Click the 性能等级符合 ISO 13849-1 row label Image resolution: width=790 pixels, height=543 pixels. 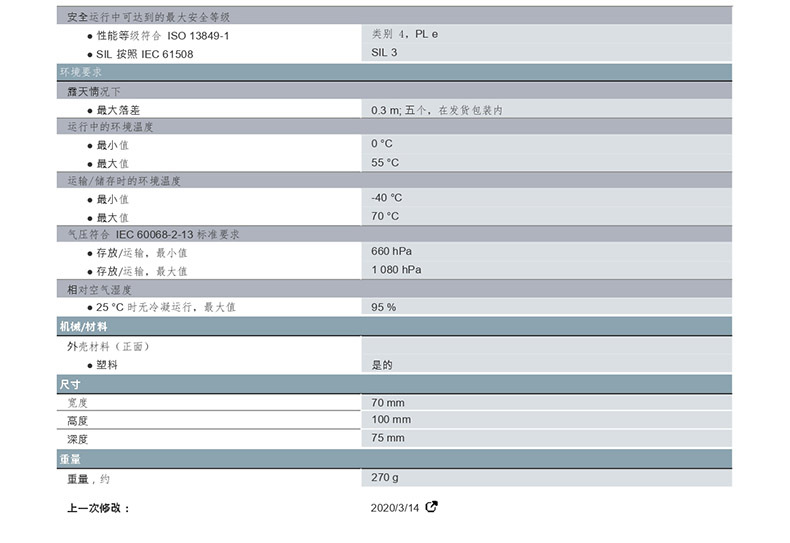pos(163,36)
